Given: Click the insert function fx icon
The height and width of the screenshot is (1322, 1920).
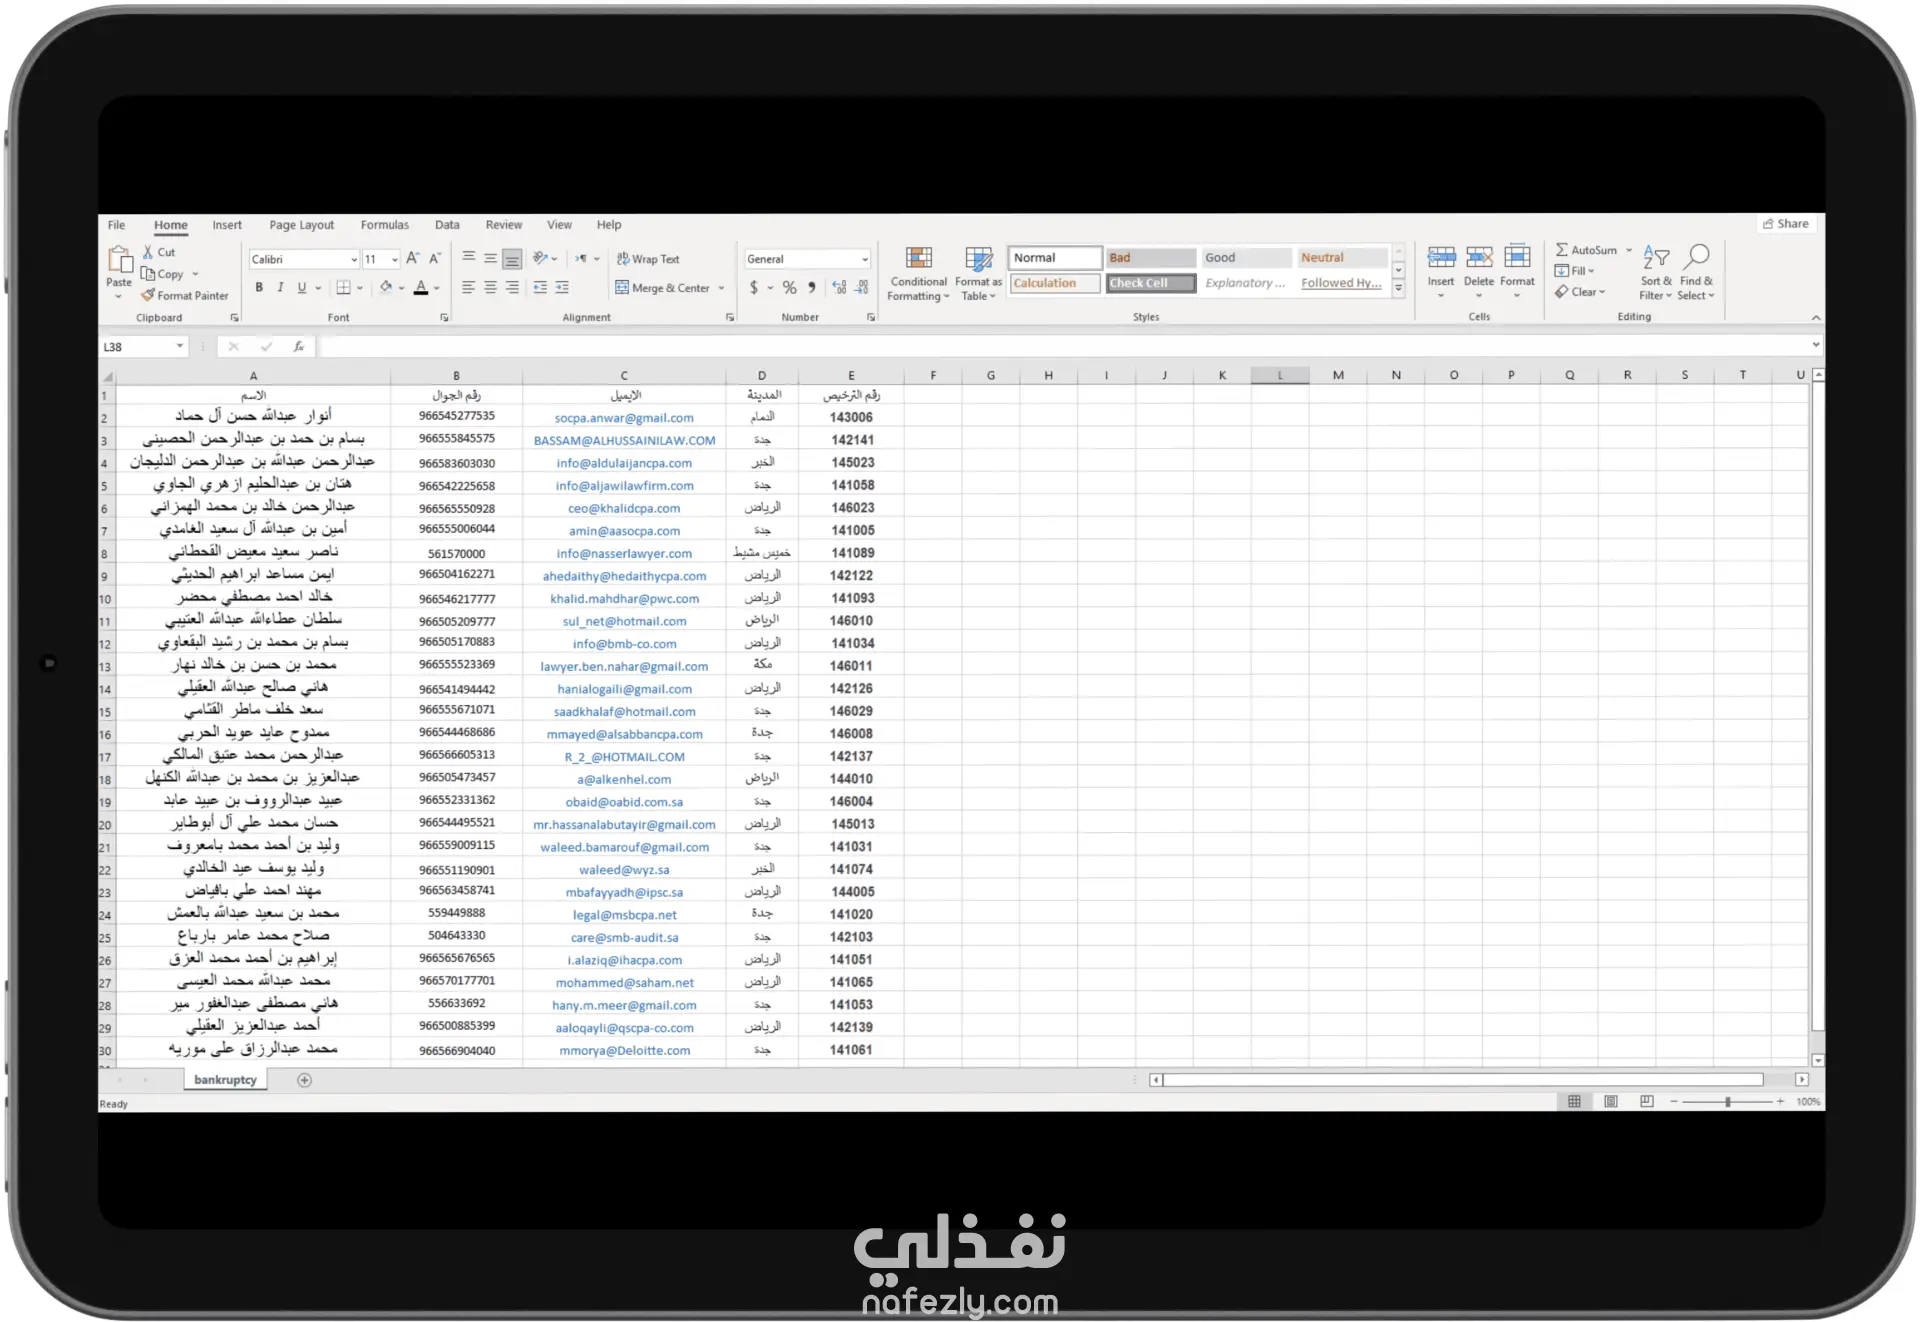Looking at the screenshot, I should [298, 347].
